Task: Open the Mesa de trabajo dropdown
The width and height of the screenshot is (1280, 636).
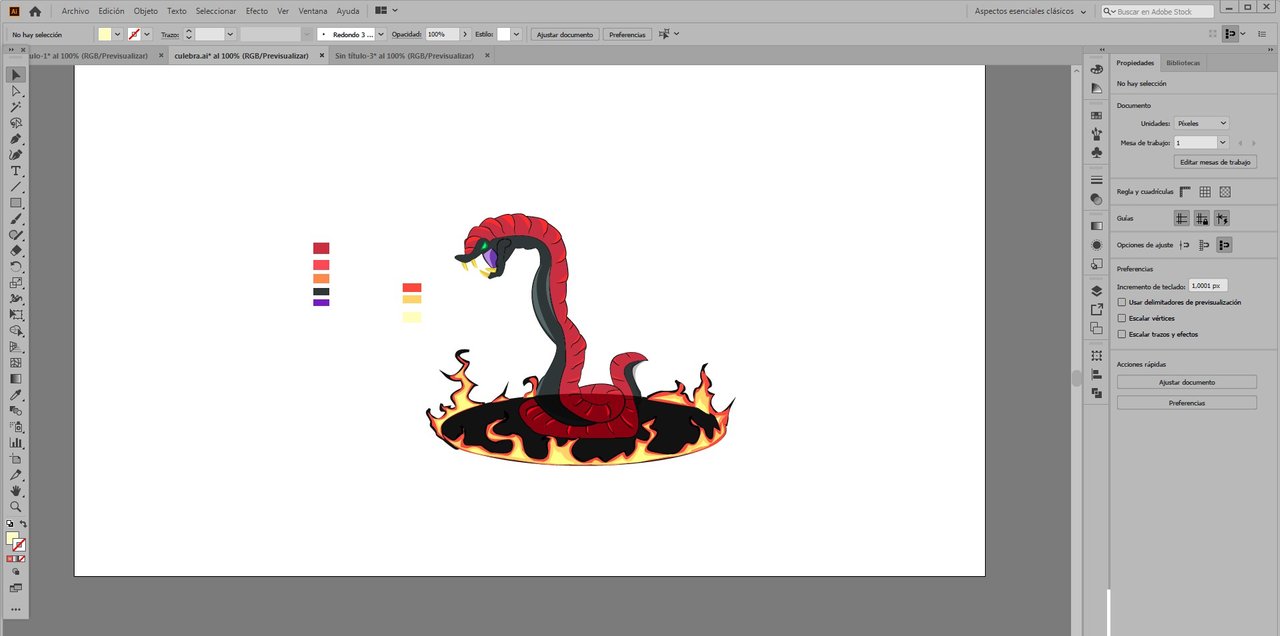Action: pos(1222,143)
